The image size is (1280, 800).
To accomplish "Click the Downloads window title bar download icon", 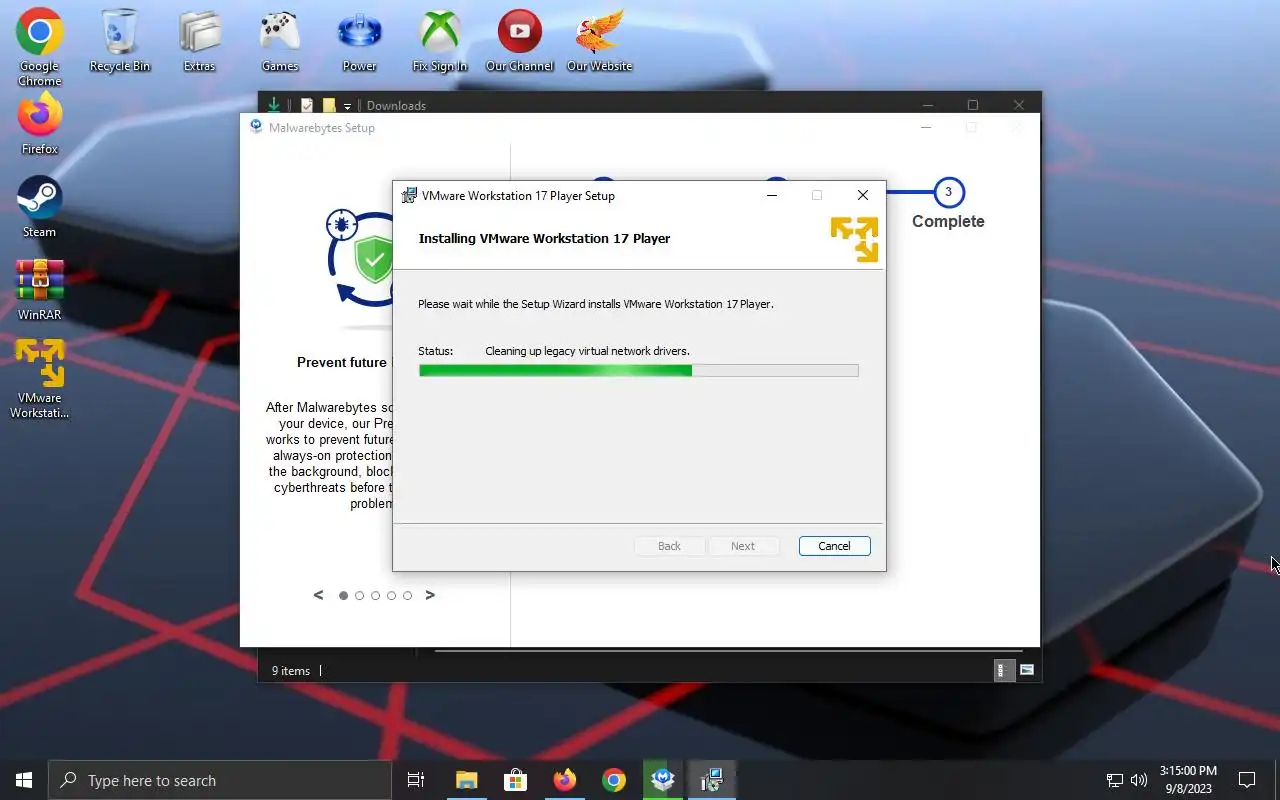I will pyautogui.click(x=273, y=105).
